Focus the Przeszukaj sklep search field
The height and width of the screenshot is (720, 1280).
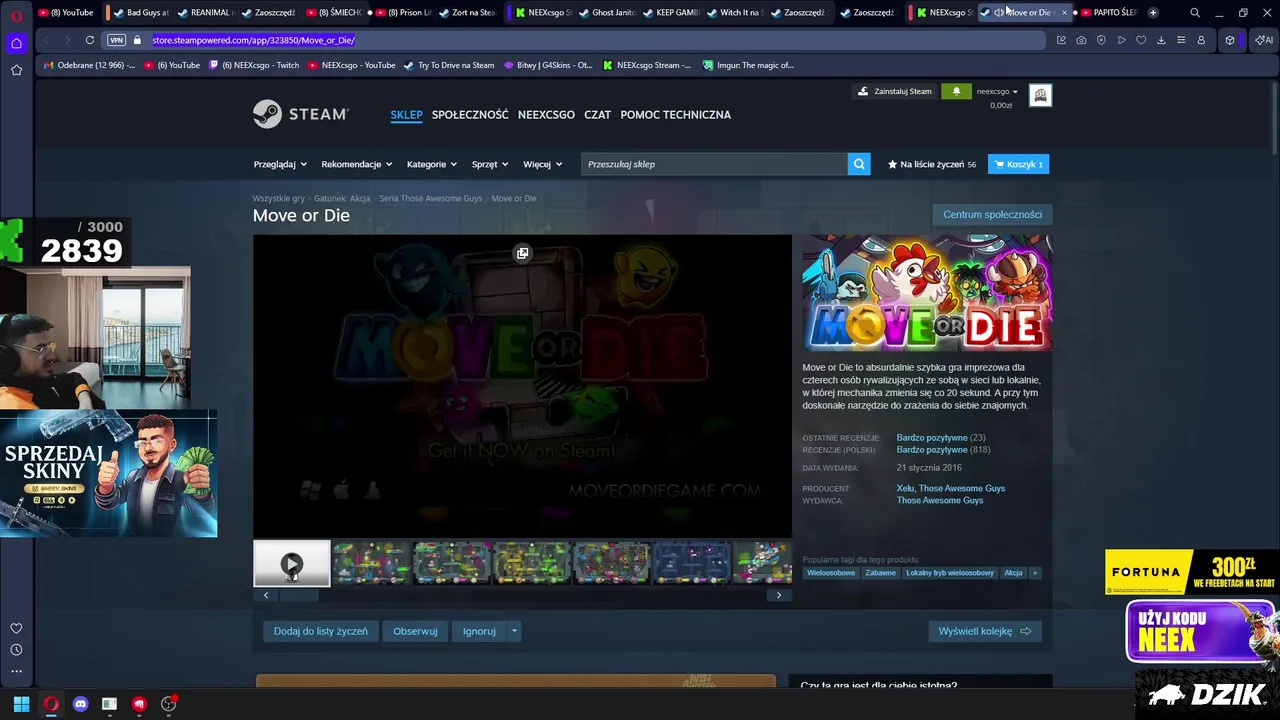pos(714,164)
